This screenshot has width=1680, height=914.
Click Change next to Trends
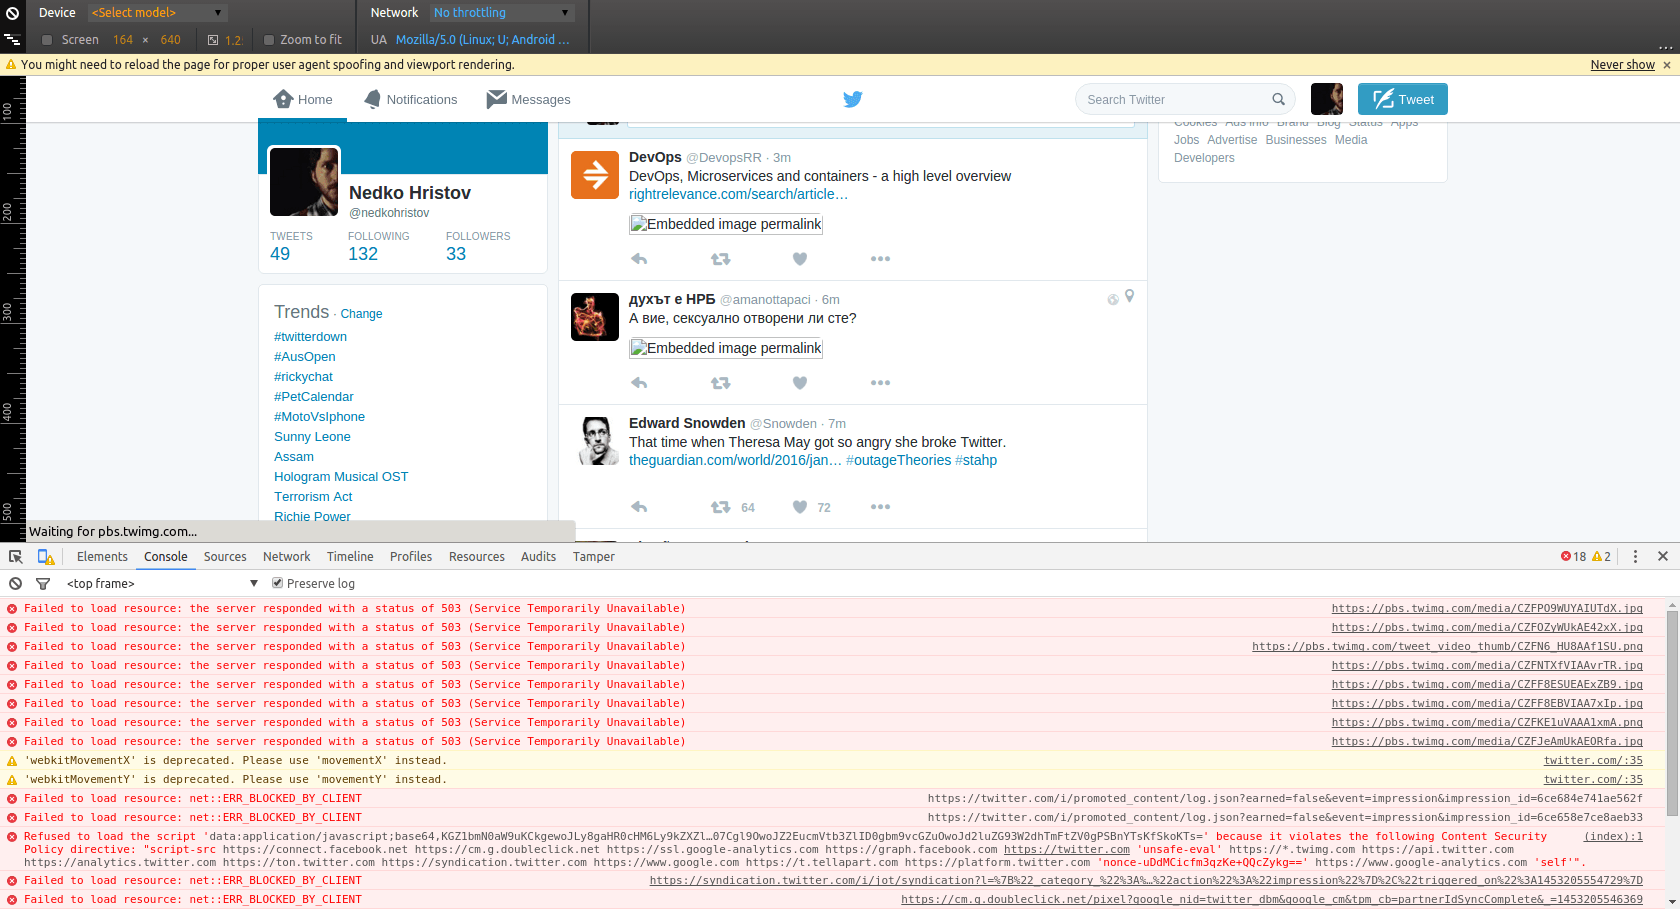(361, 314)
